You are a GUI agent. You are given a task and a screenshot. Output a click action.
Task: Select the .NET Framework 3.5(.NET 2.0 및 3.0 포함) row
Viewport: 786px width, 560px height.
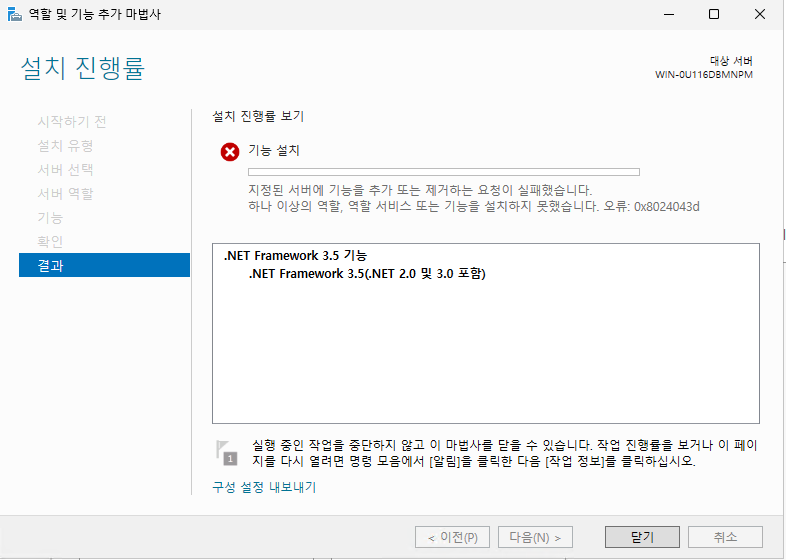(x=367, y=274)
